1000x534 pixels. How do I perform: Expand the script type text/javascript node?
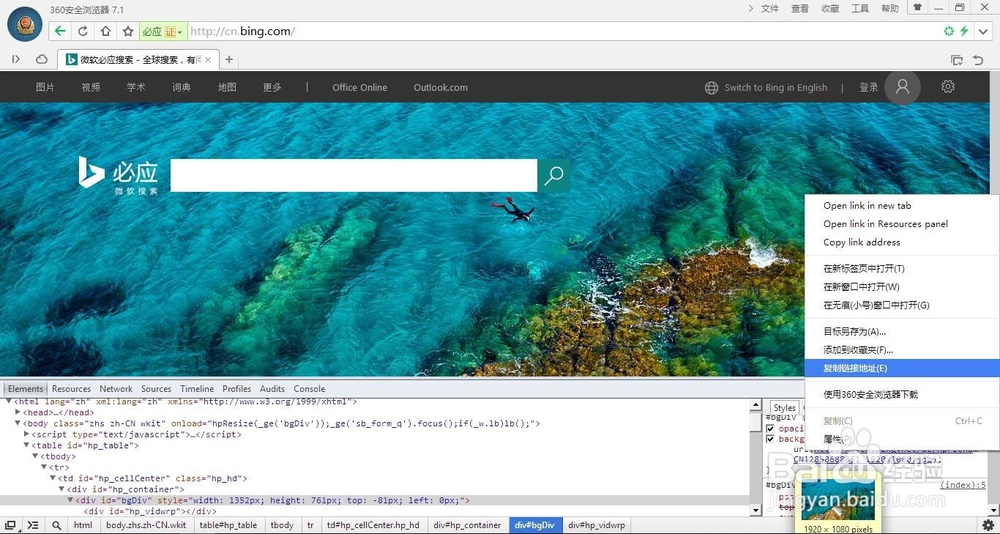pos(27,434)
